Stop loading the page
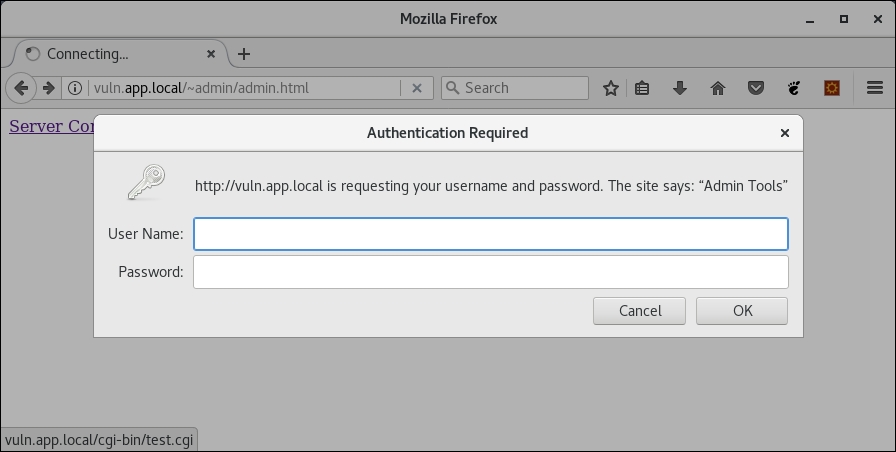 point(417,88)
